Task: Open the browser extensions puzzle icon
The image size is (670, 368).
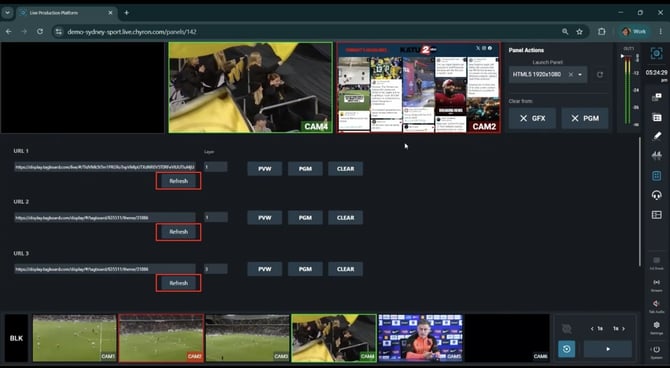Action: (602, 32)
